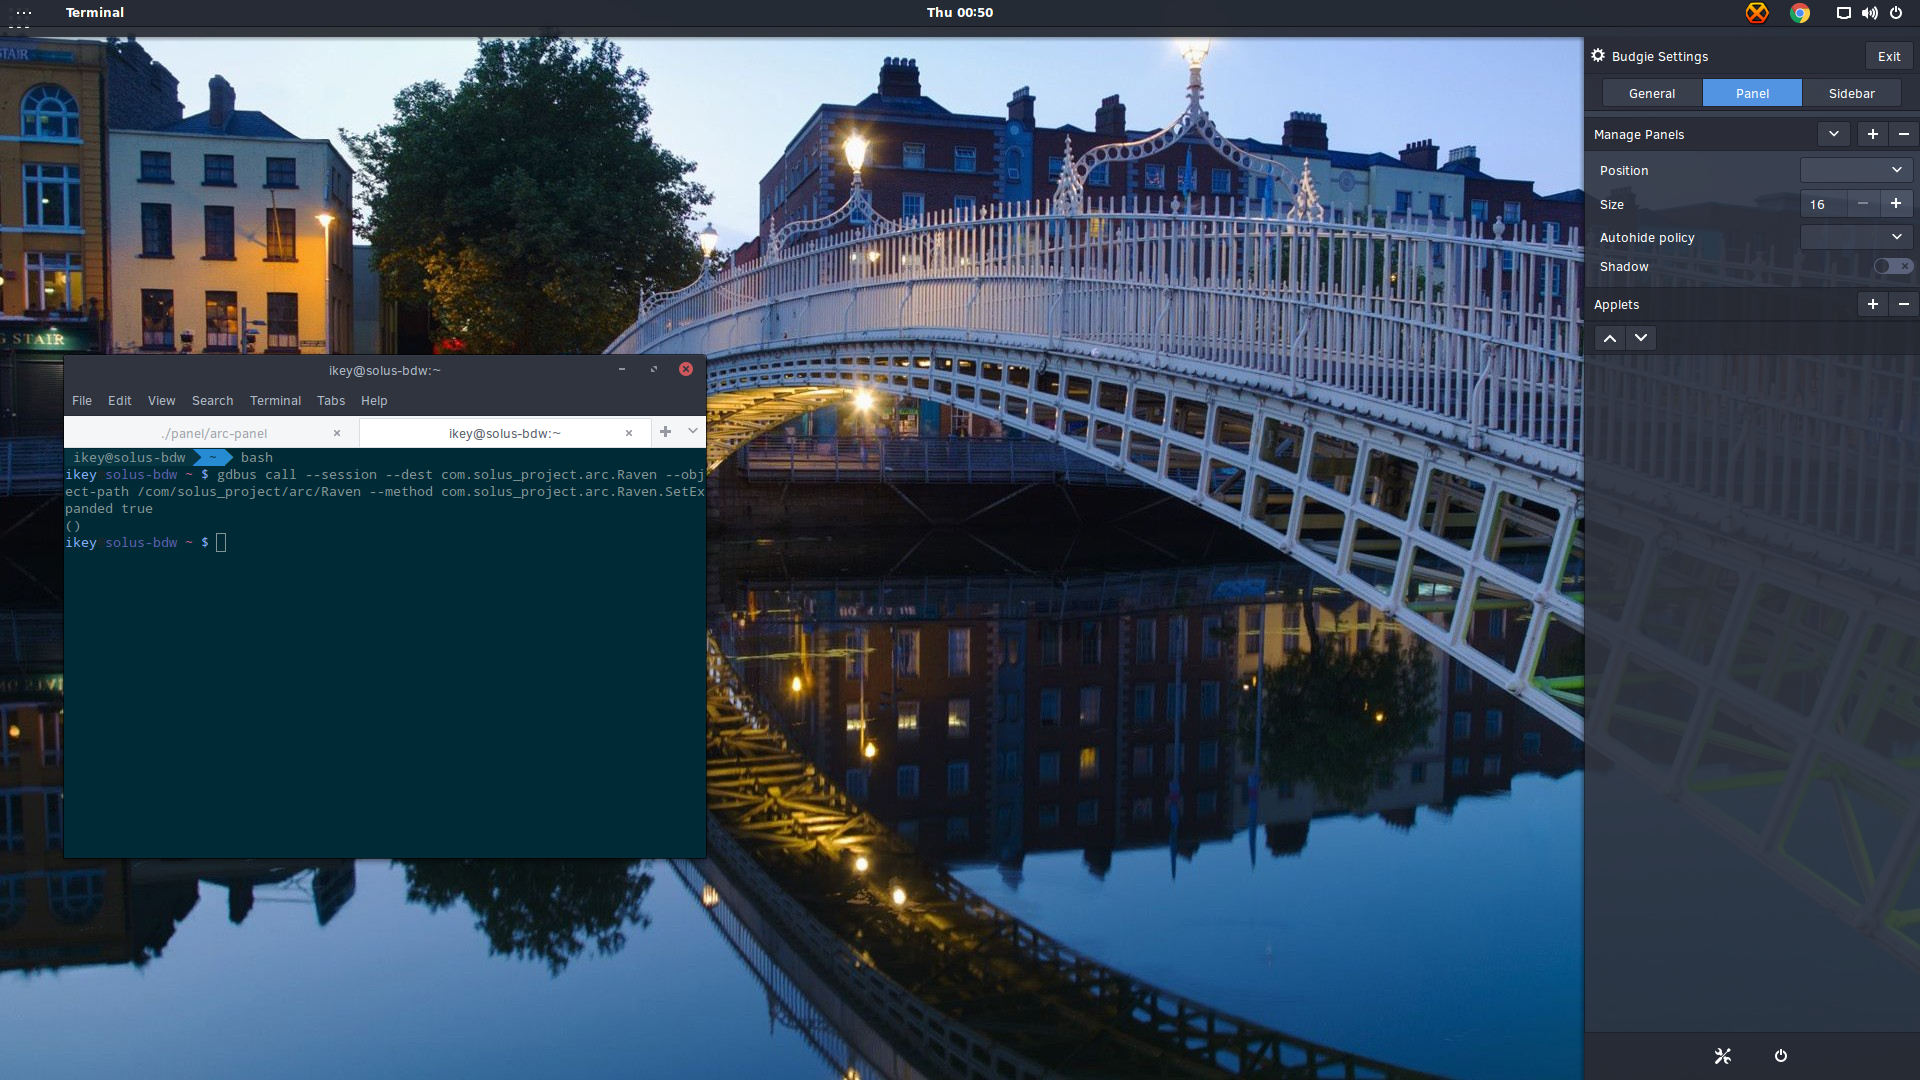Select the ikey@solus-bdw:~ terminal tab
Screen dimensions: 1920x1080
[504, 433]
